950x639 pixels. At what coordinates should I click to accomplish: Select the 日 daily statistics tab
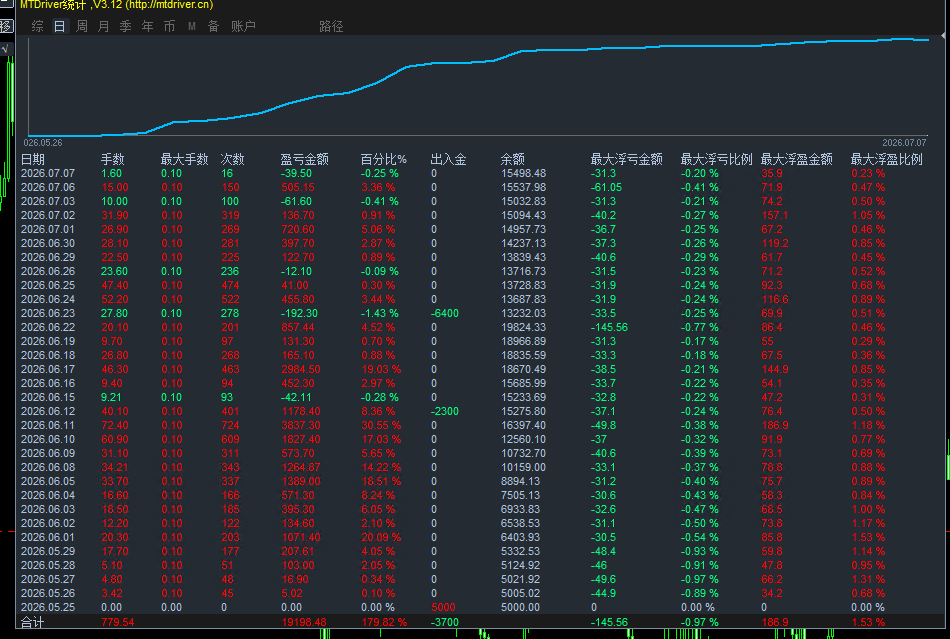click(59, 26)
